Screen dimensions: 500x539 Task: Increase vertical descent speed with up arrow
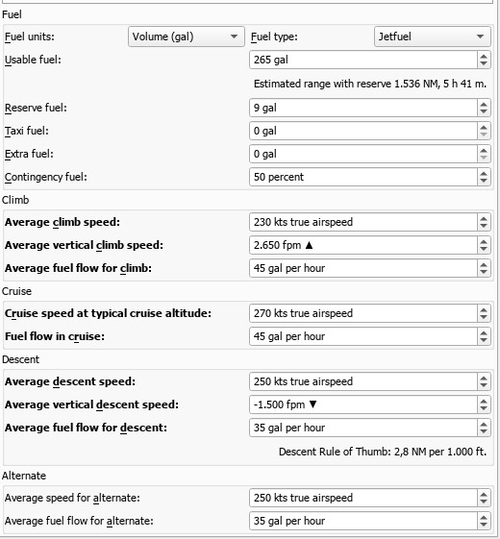[x=484, y=401]
